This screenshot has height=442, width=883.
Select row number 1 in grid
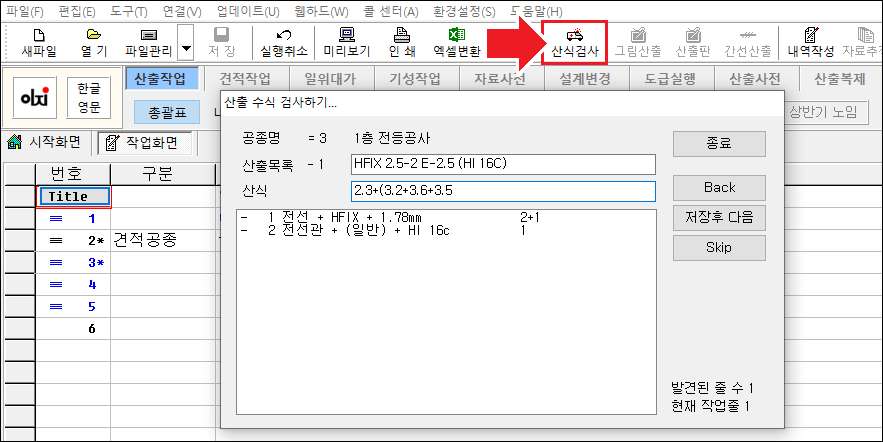pyautogui.click(x=73, y=218)
